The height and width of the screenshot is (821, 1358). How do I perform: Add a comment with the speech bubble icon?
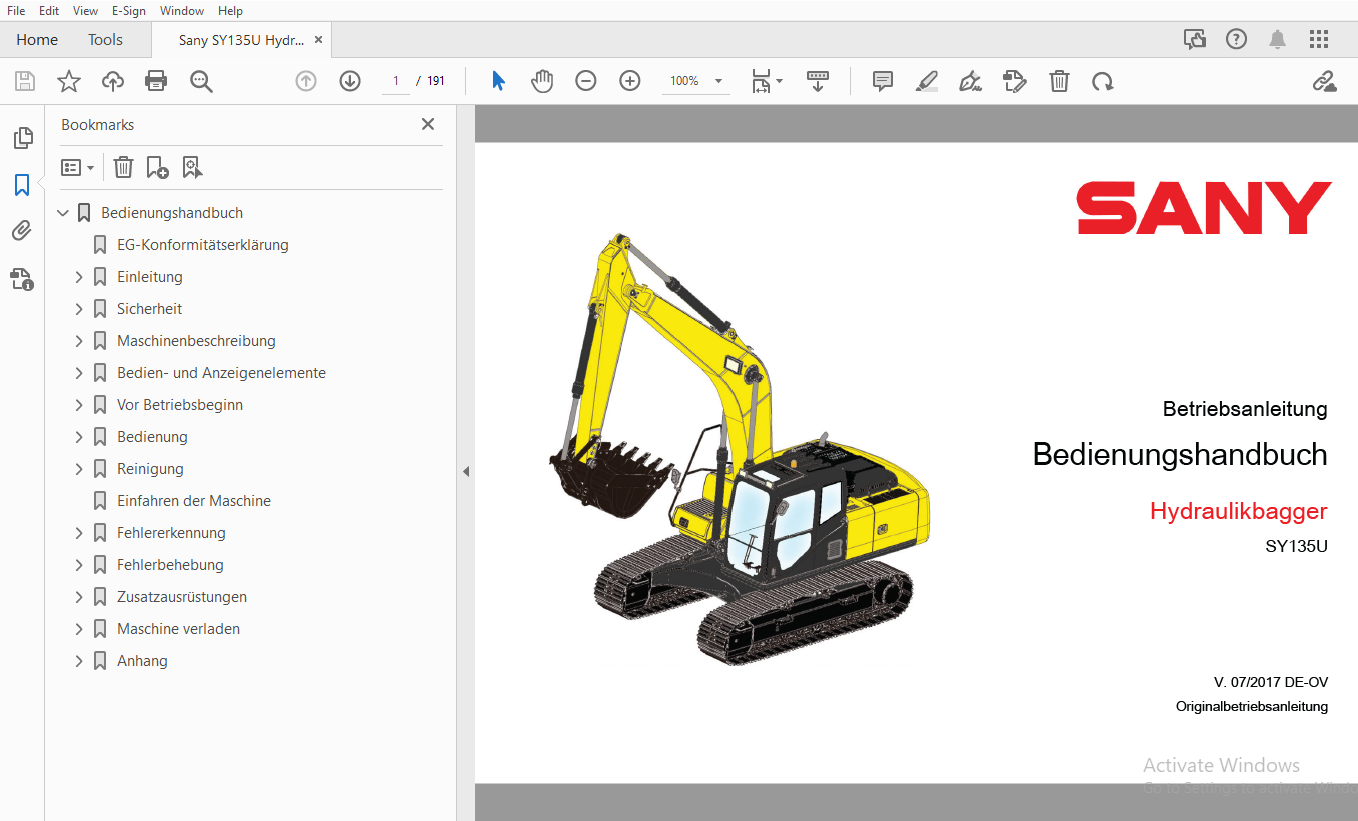coord(883,81)
